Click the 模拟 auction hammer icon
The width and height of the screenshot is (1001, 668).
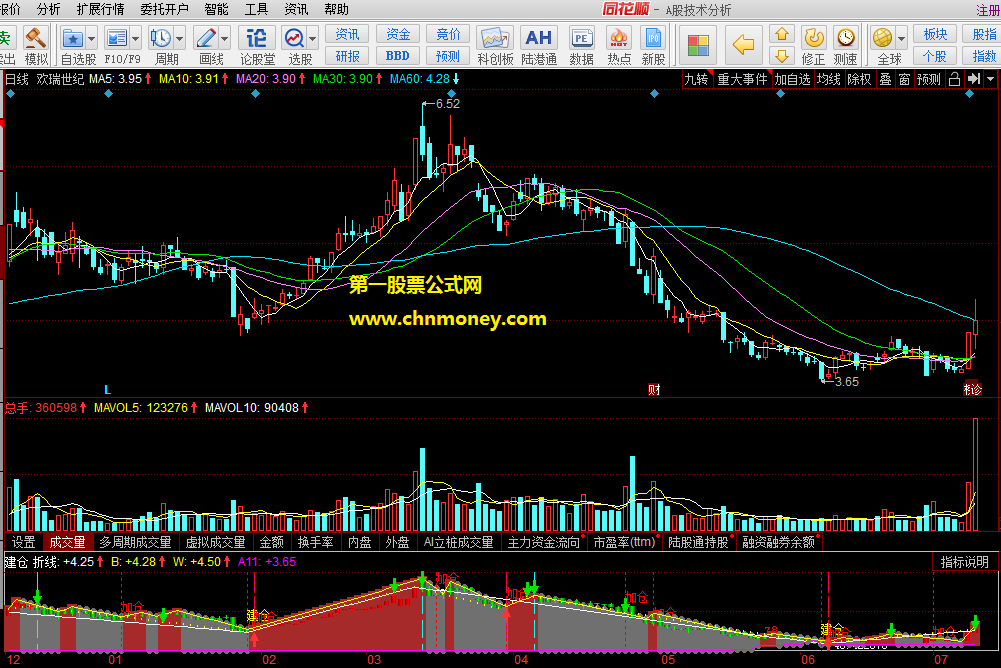[36, 38]
